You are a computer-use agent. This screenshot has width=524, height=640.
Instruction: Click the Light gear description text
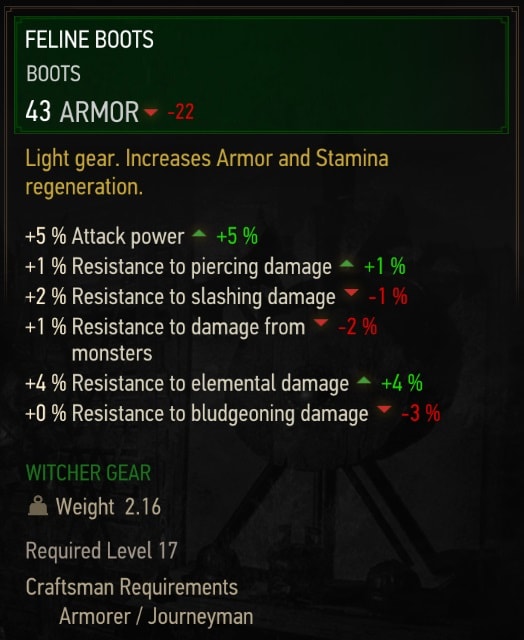(x=207, y=173)
